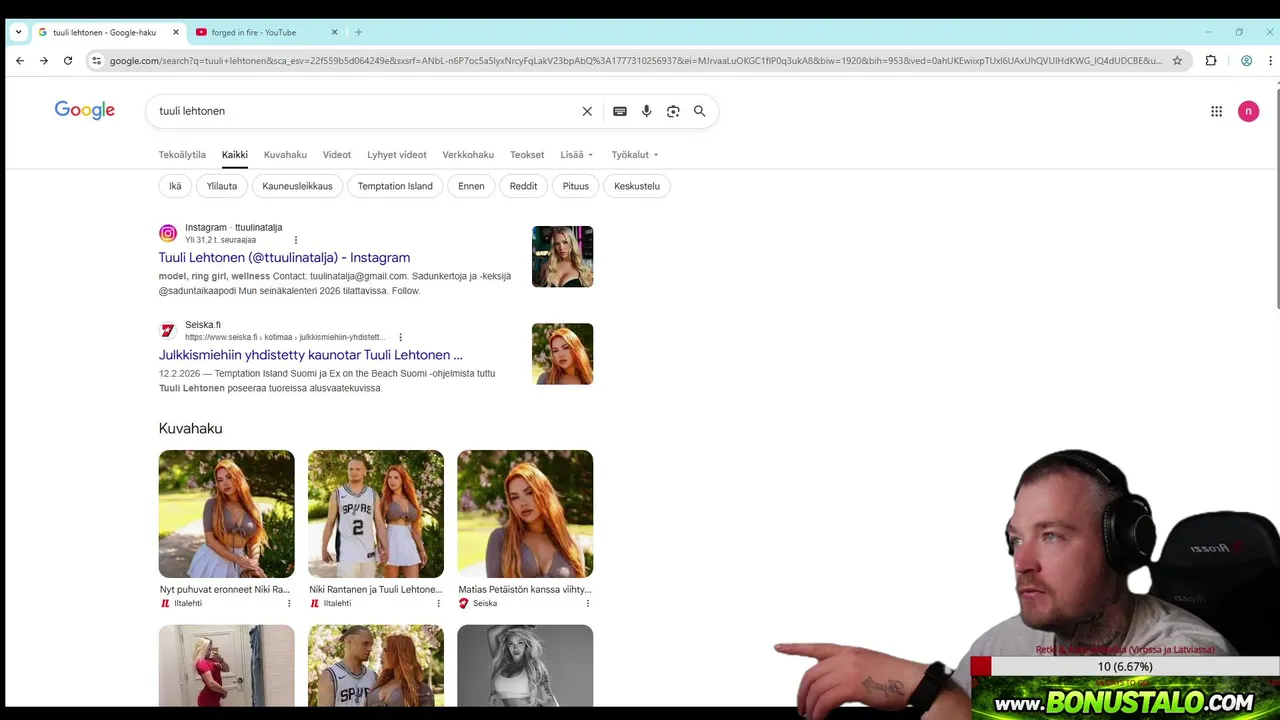Open a new browser tab
This screenshot has height=720, width=1280.
[x=358, y=32]
